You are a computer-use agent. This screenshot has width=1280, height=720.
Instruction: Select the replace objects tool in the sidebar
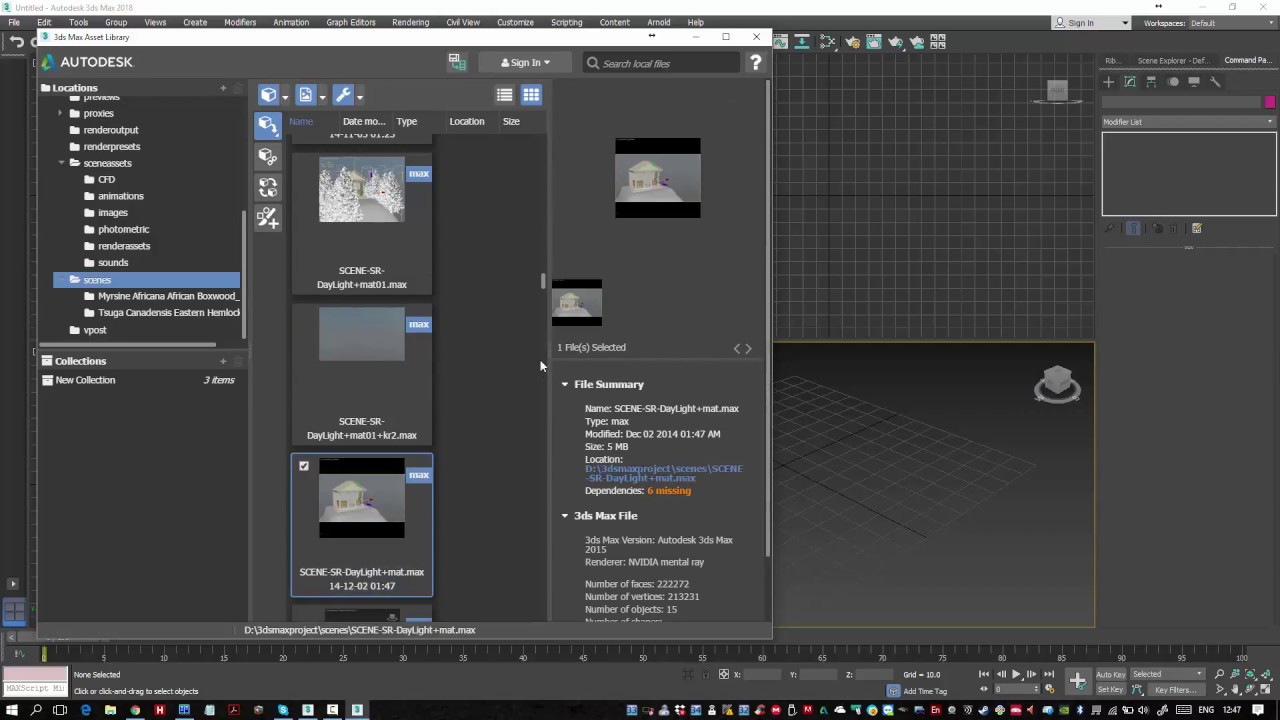pos(267,187)
